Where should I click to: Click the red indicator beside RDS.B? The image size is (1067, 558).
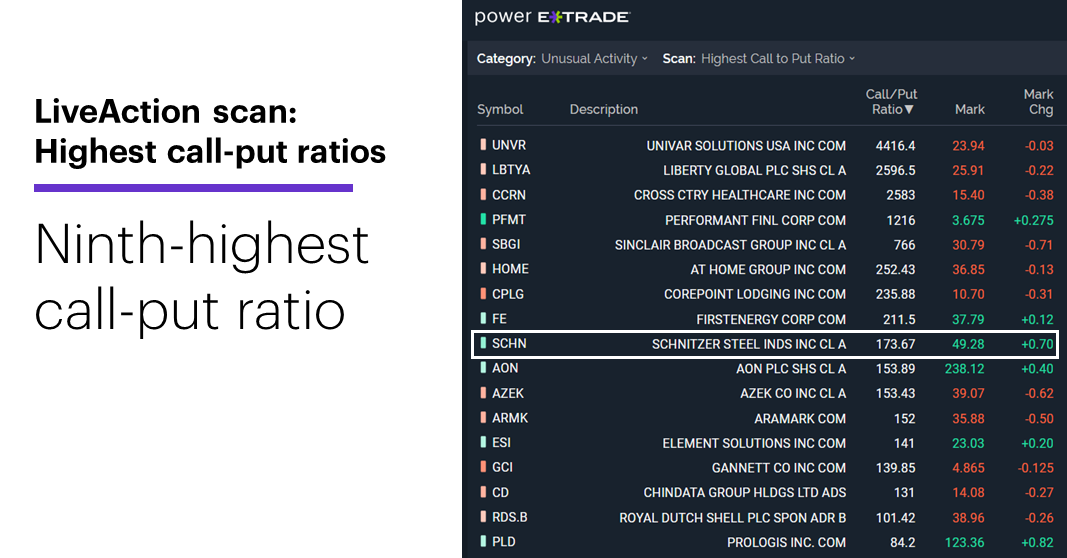(483, 517)
